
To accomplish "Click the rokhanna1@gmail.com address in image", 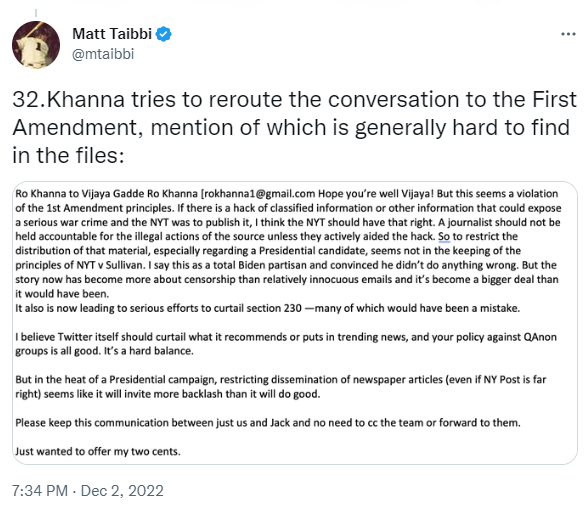I will point(259,194).
